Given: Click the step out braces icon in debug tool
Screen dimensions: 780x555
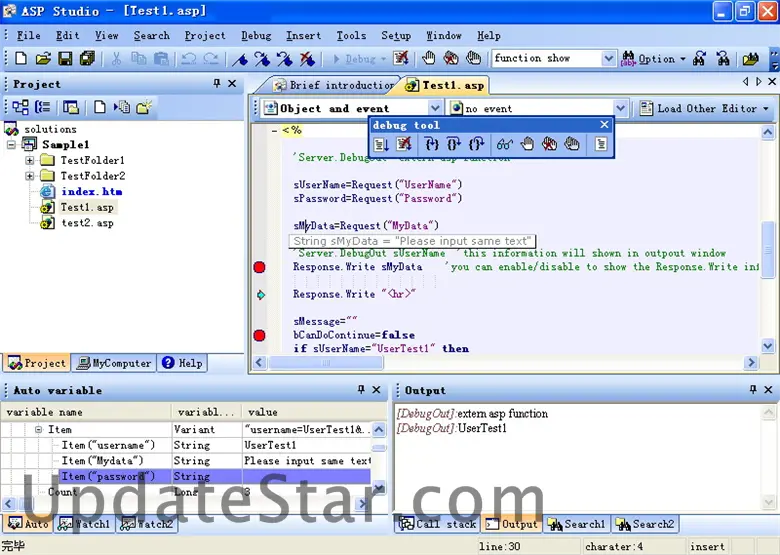Looking at the screenshot, I should (477, 144).
